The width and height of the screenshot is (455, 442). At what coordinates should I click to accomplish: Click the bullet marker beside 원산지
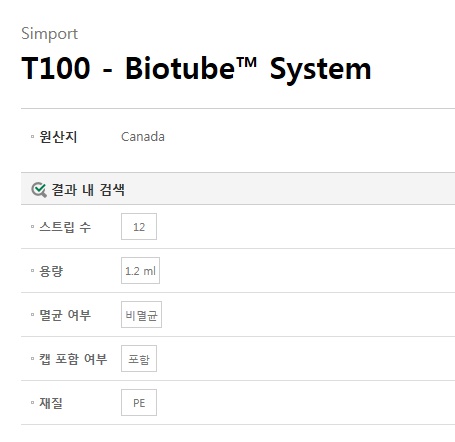click(32, 136)
